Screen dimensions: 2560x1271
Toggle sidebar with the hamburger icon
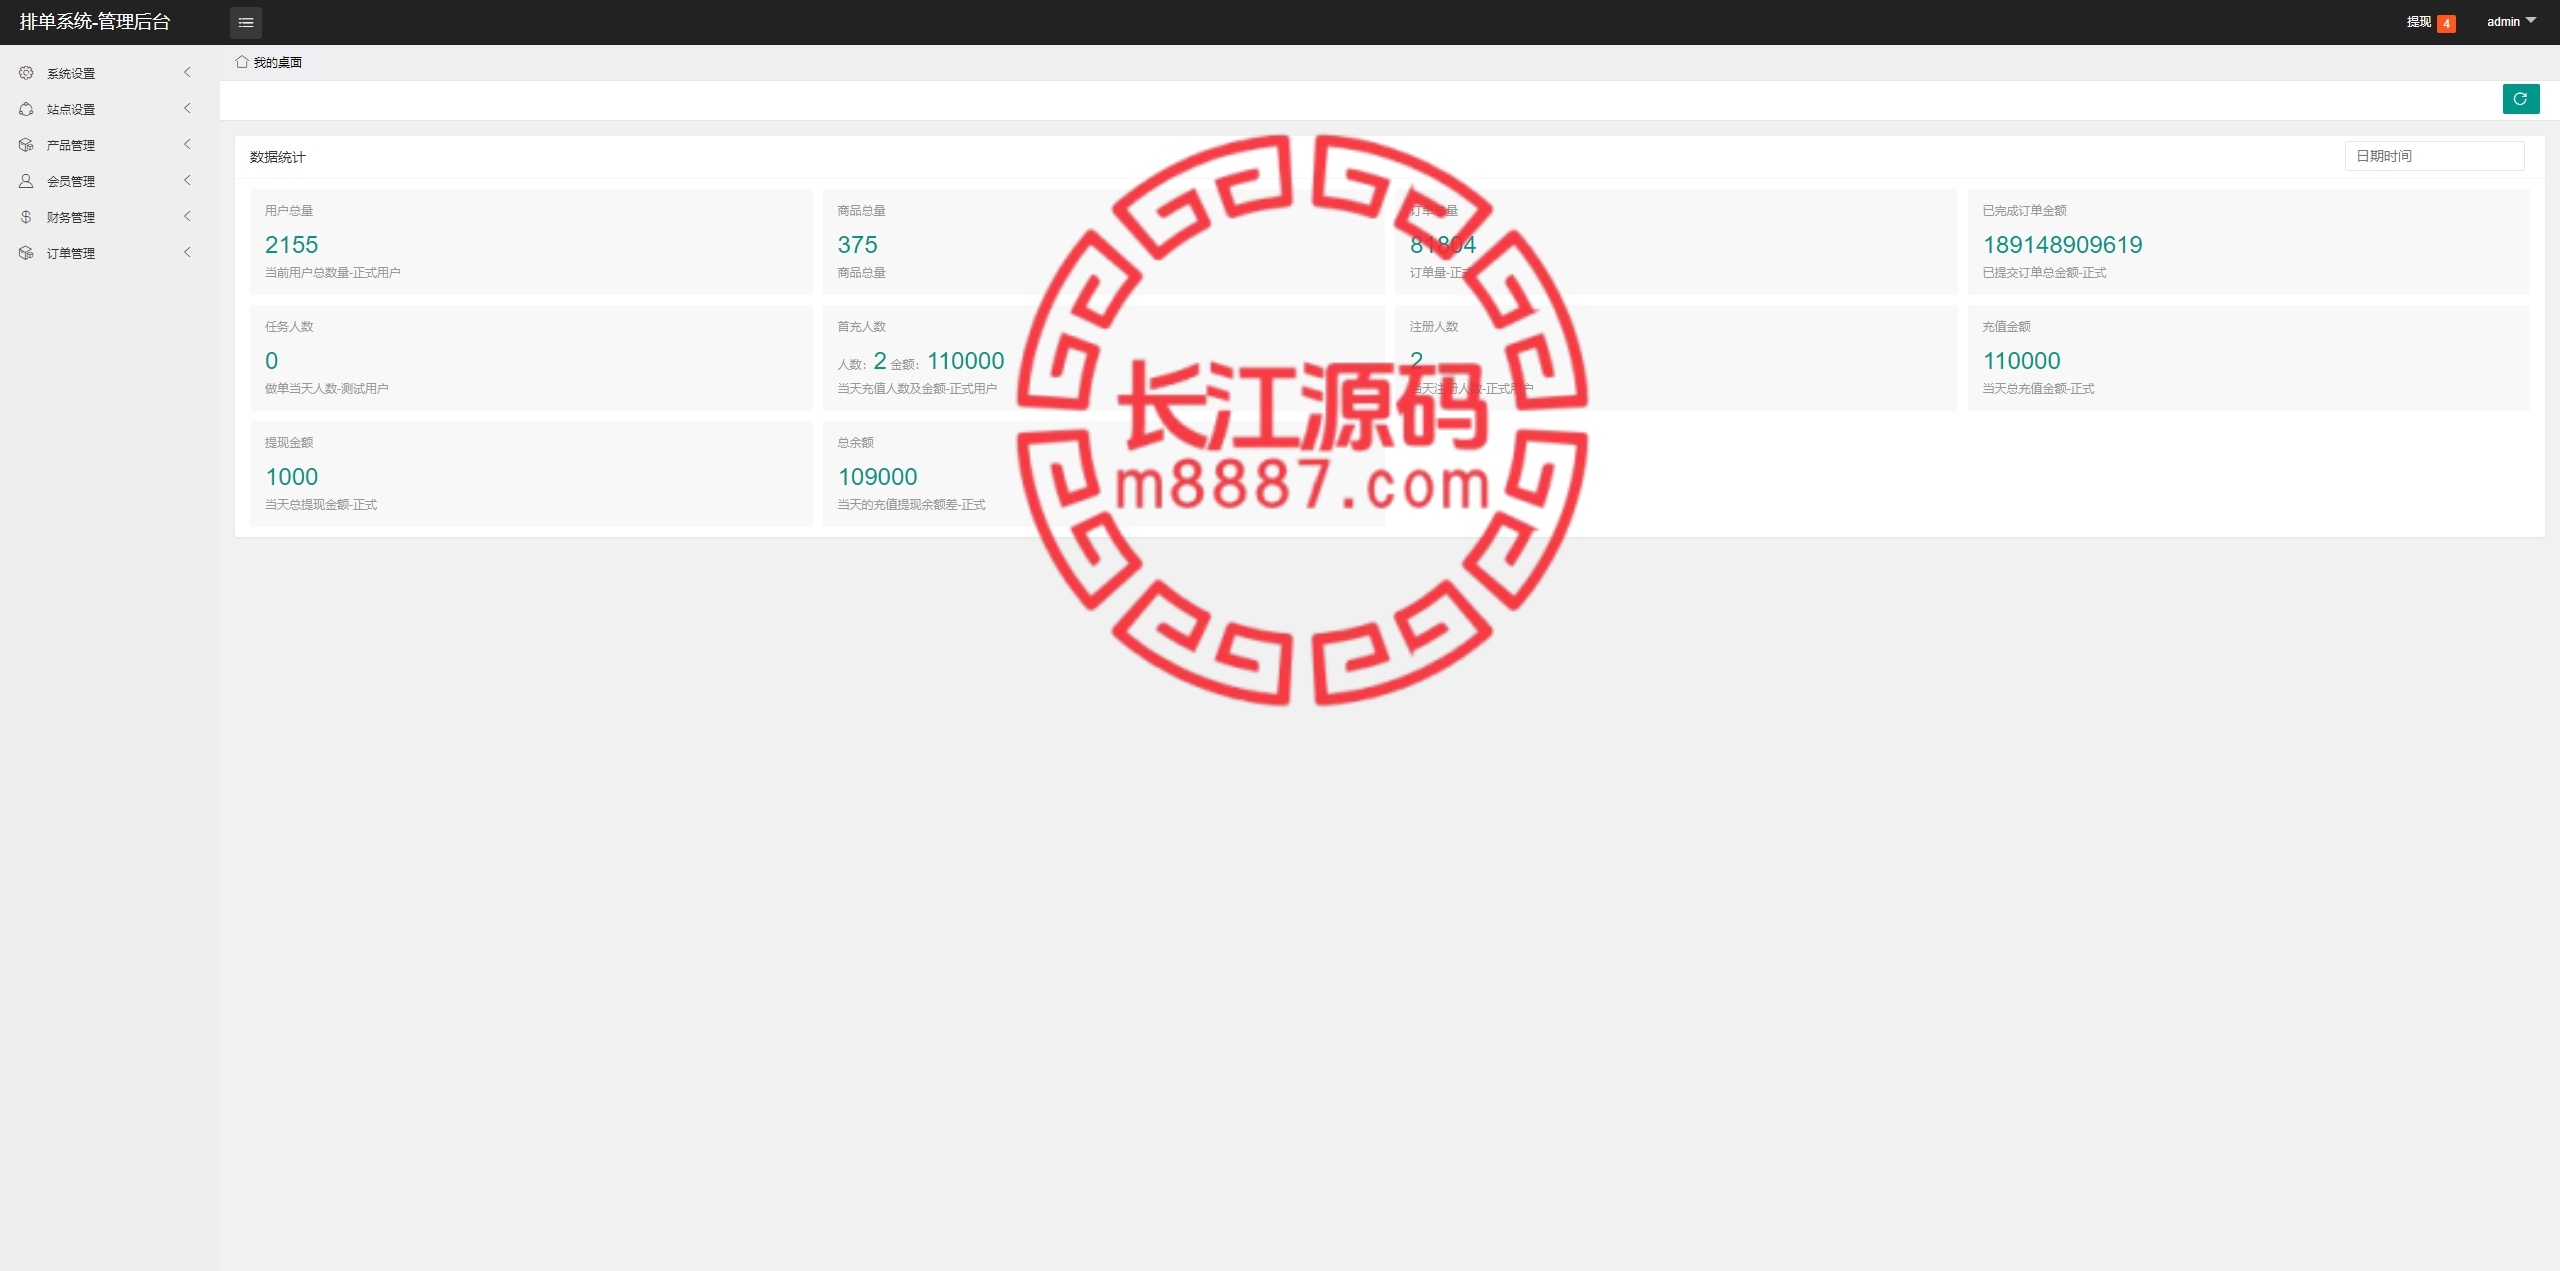[246, 22]
